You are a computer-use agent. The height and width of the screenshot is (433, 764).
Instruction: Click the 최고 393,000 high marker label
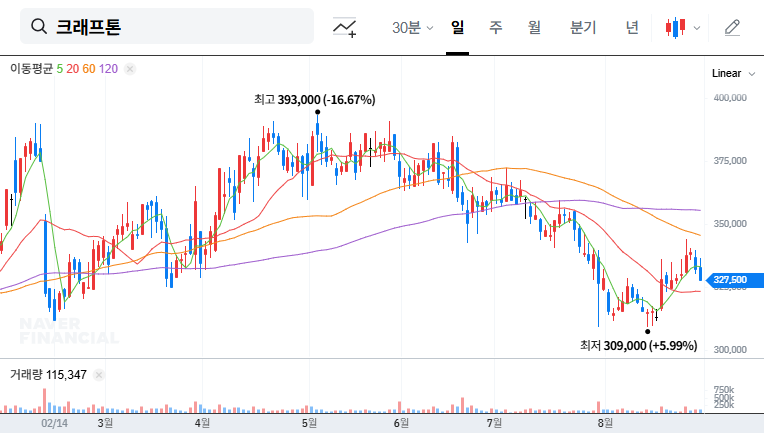pyautogui.click(x=314, y=100)
